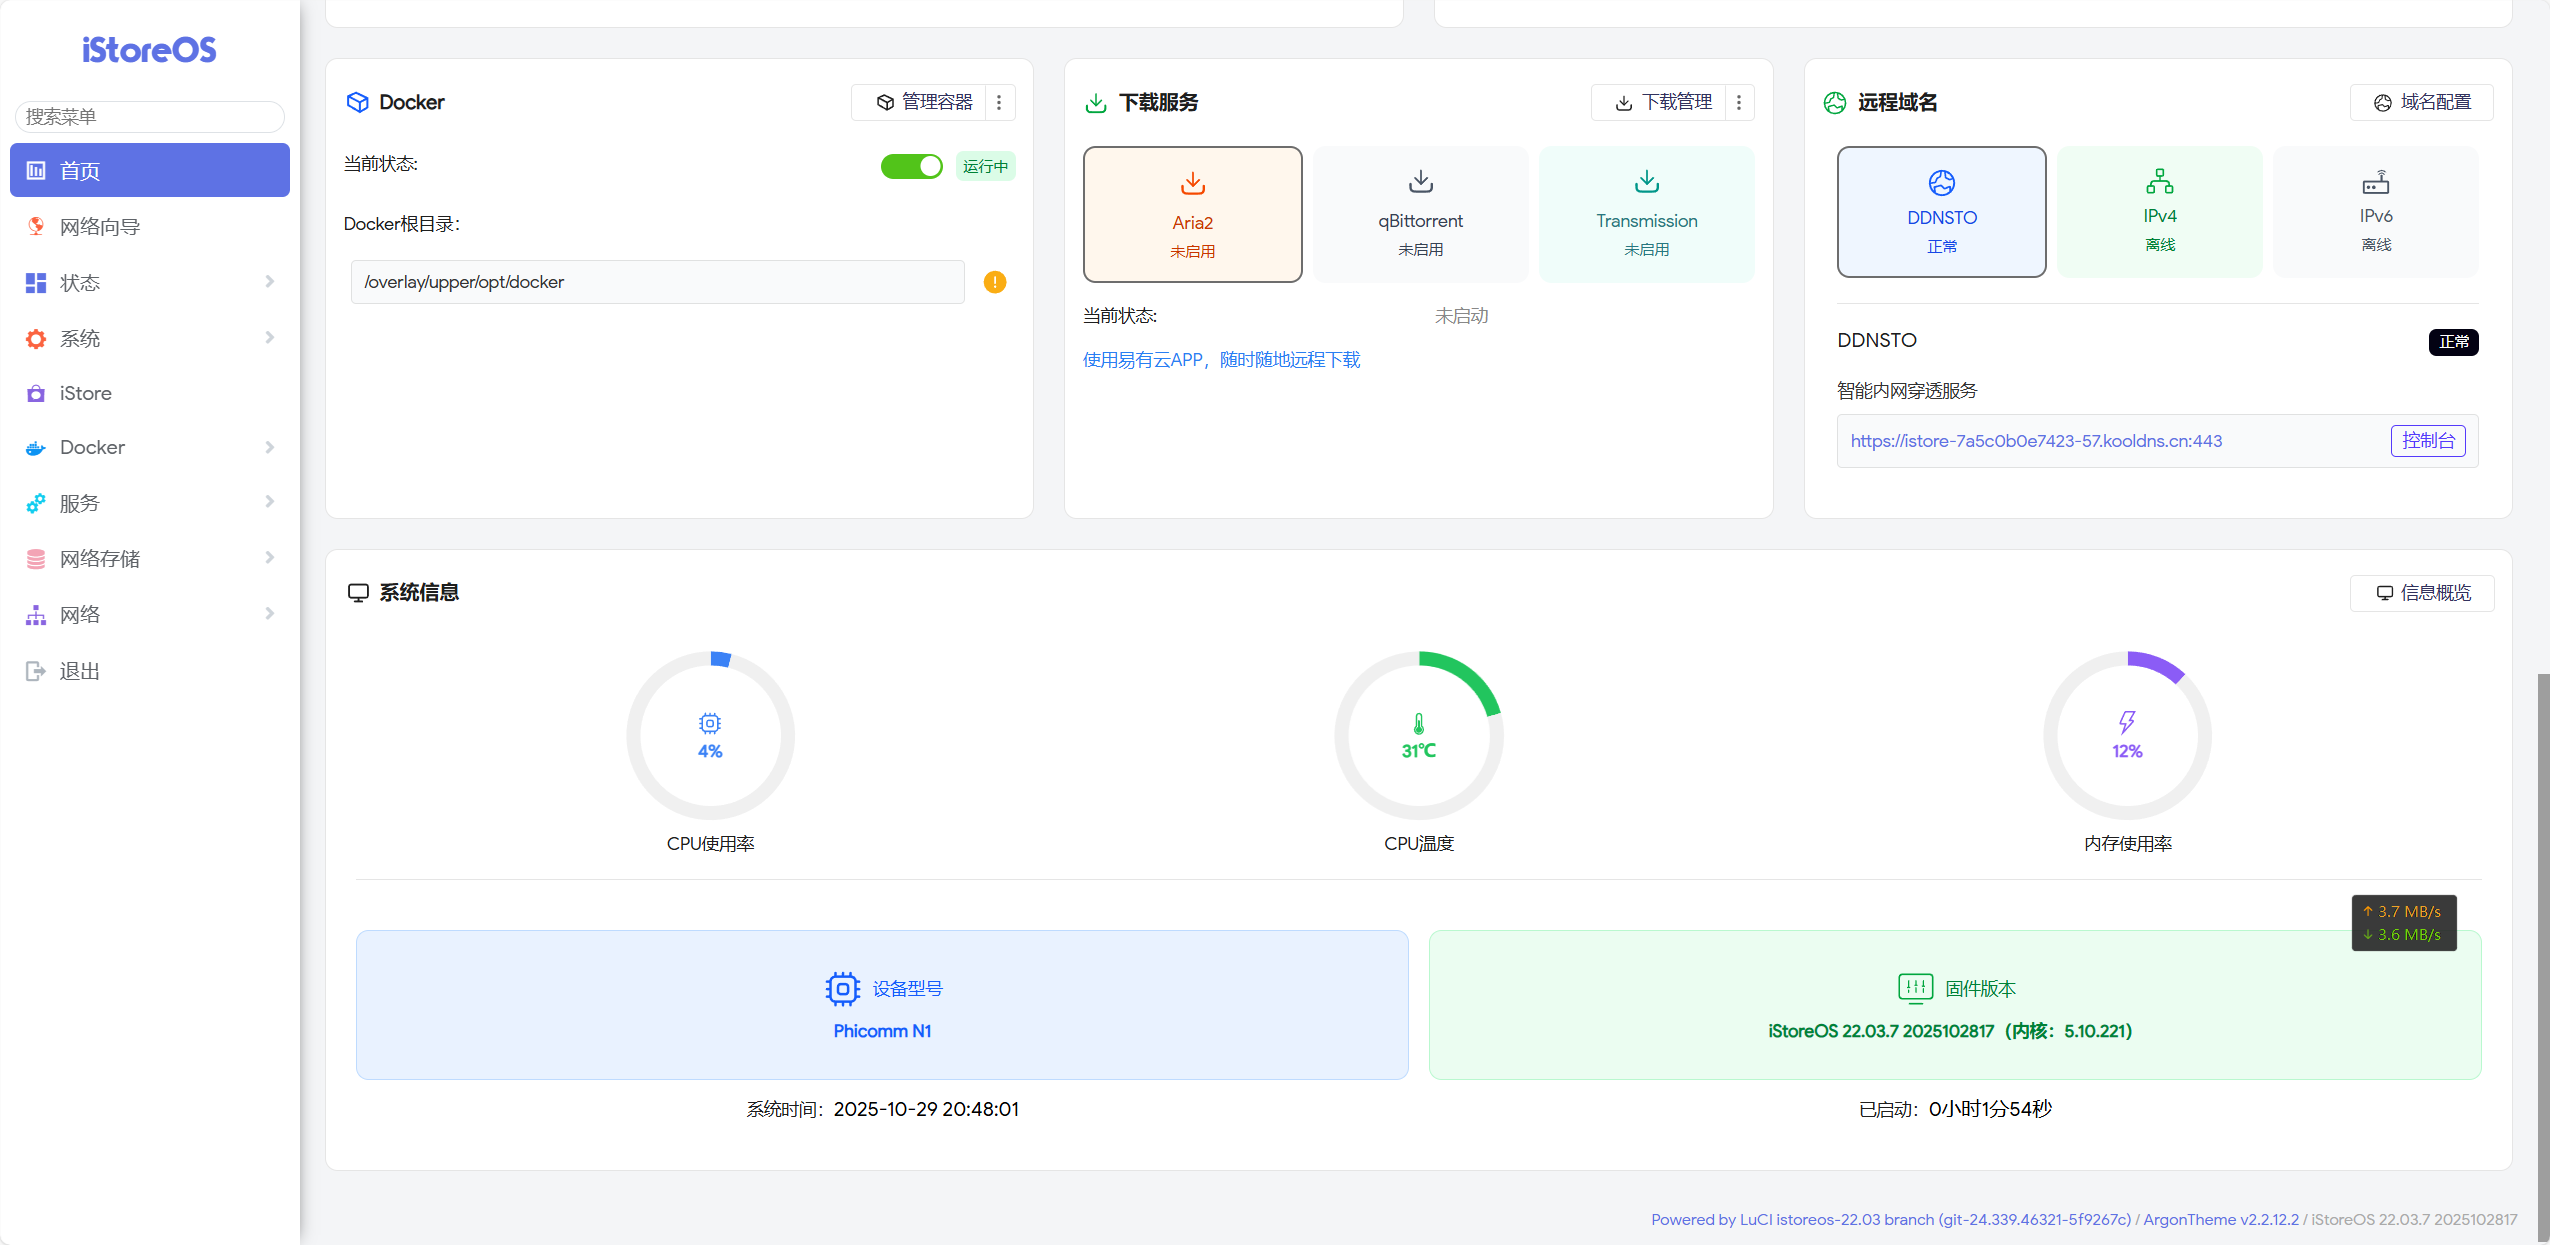Image resolution: width=2550 pixels, height=1245 pixels.
Task: Click the 管理容器 button
Action: tap(924, 102)
